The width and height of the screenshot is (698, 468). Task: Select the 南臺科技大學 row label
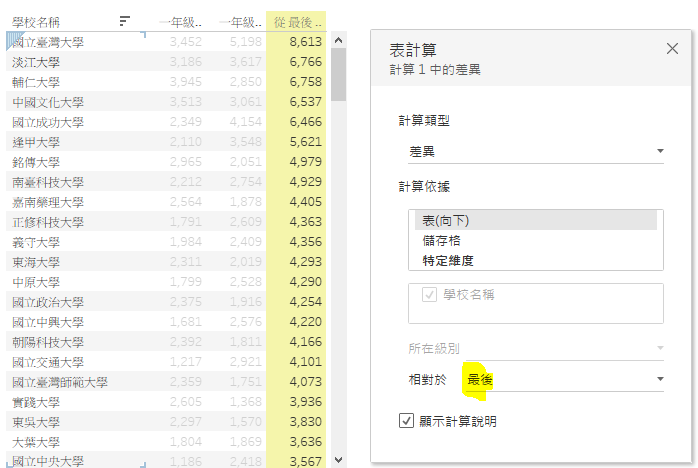48,183
